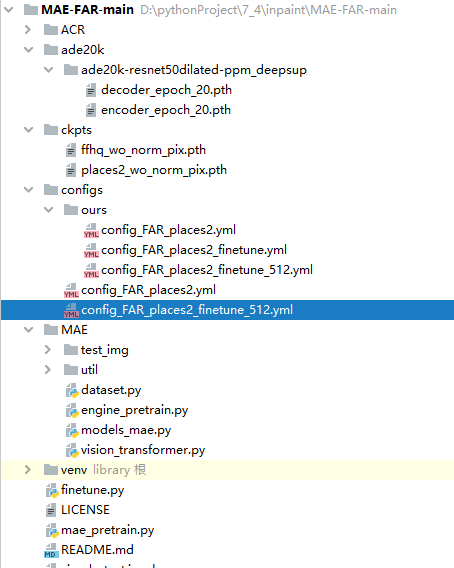Click dataset.py Python file icon
Viewport: 454px width, 568px height.
72,390
